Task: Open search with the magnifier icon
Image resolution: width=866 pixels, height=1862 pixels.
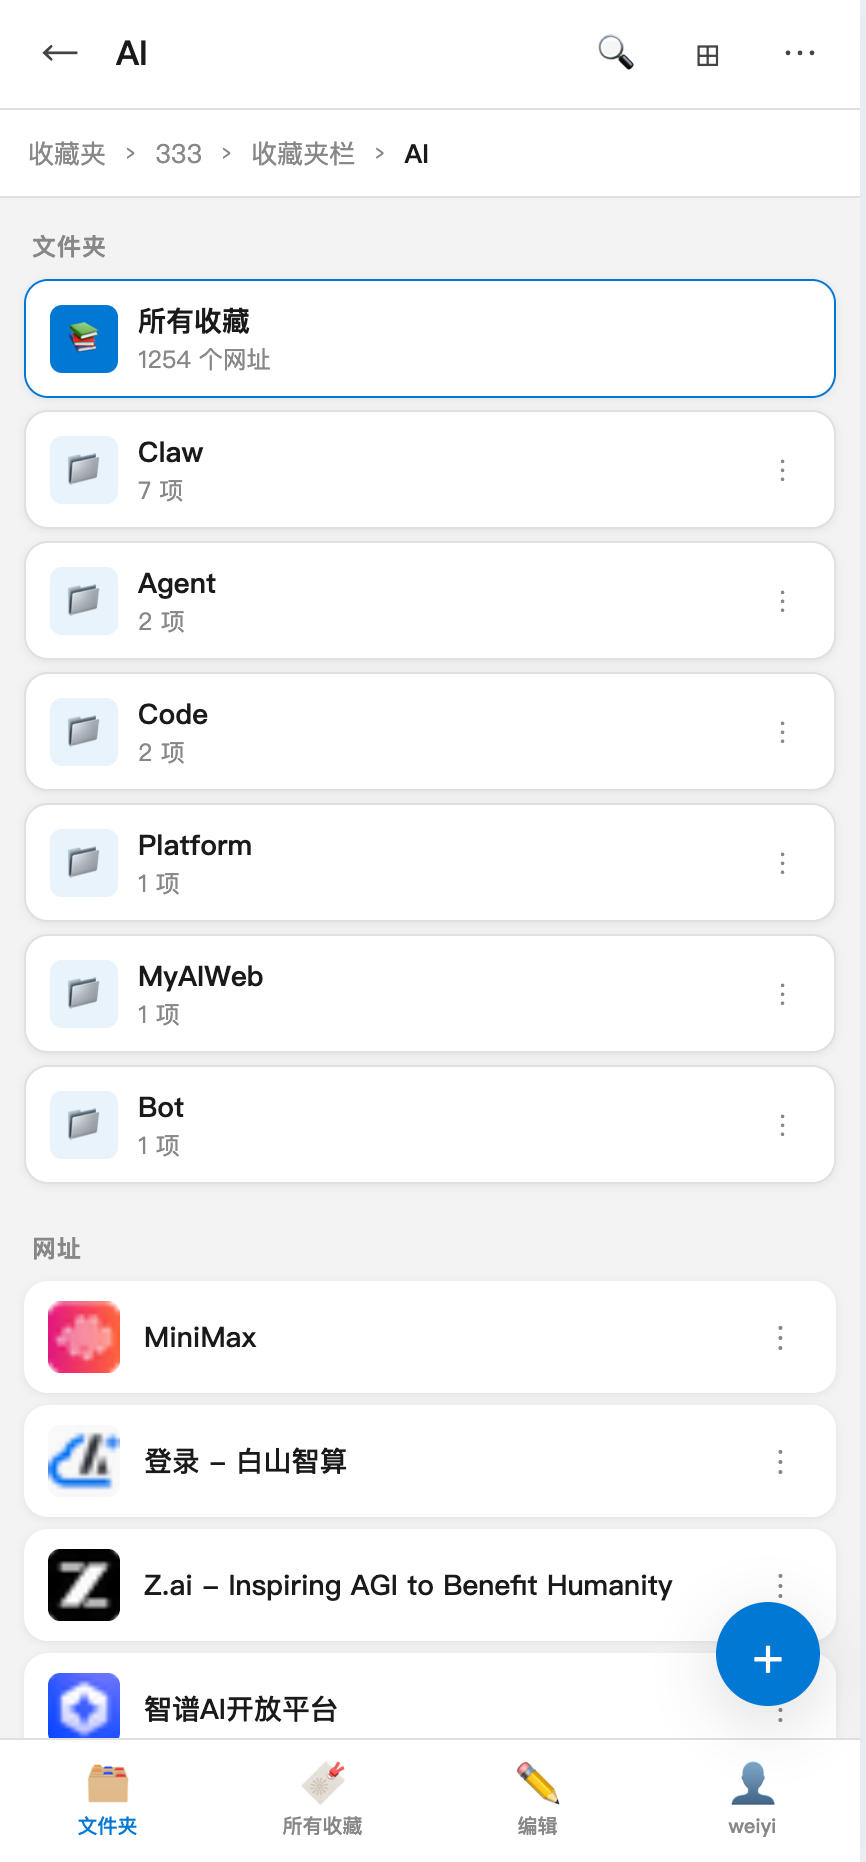Action: coord(615,53)
